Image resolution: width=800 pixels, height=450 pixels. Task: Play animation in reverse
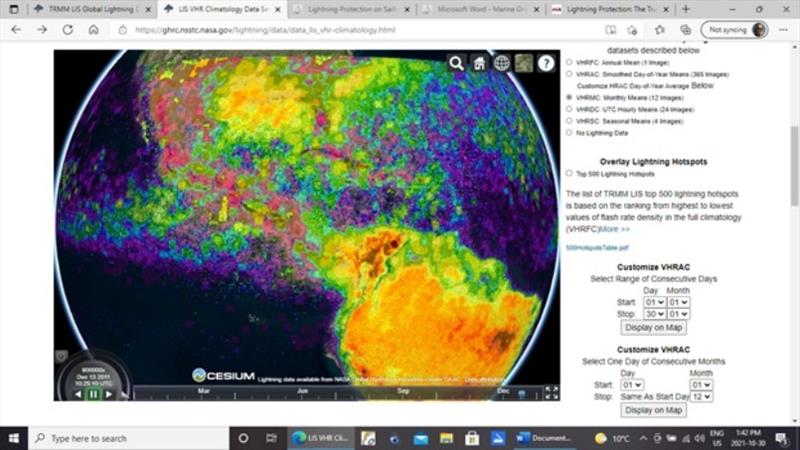(x=78, y=394)
